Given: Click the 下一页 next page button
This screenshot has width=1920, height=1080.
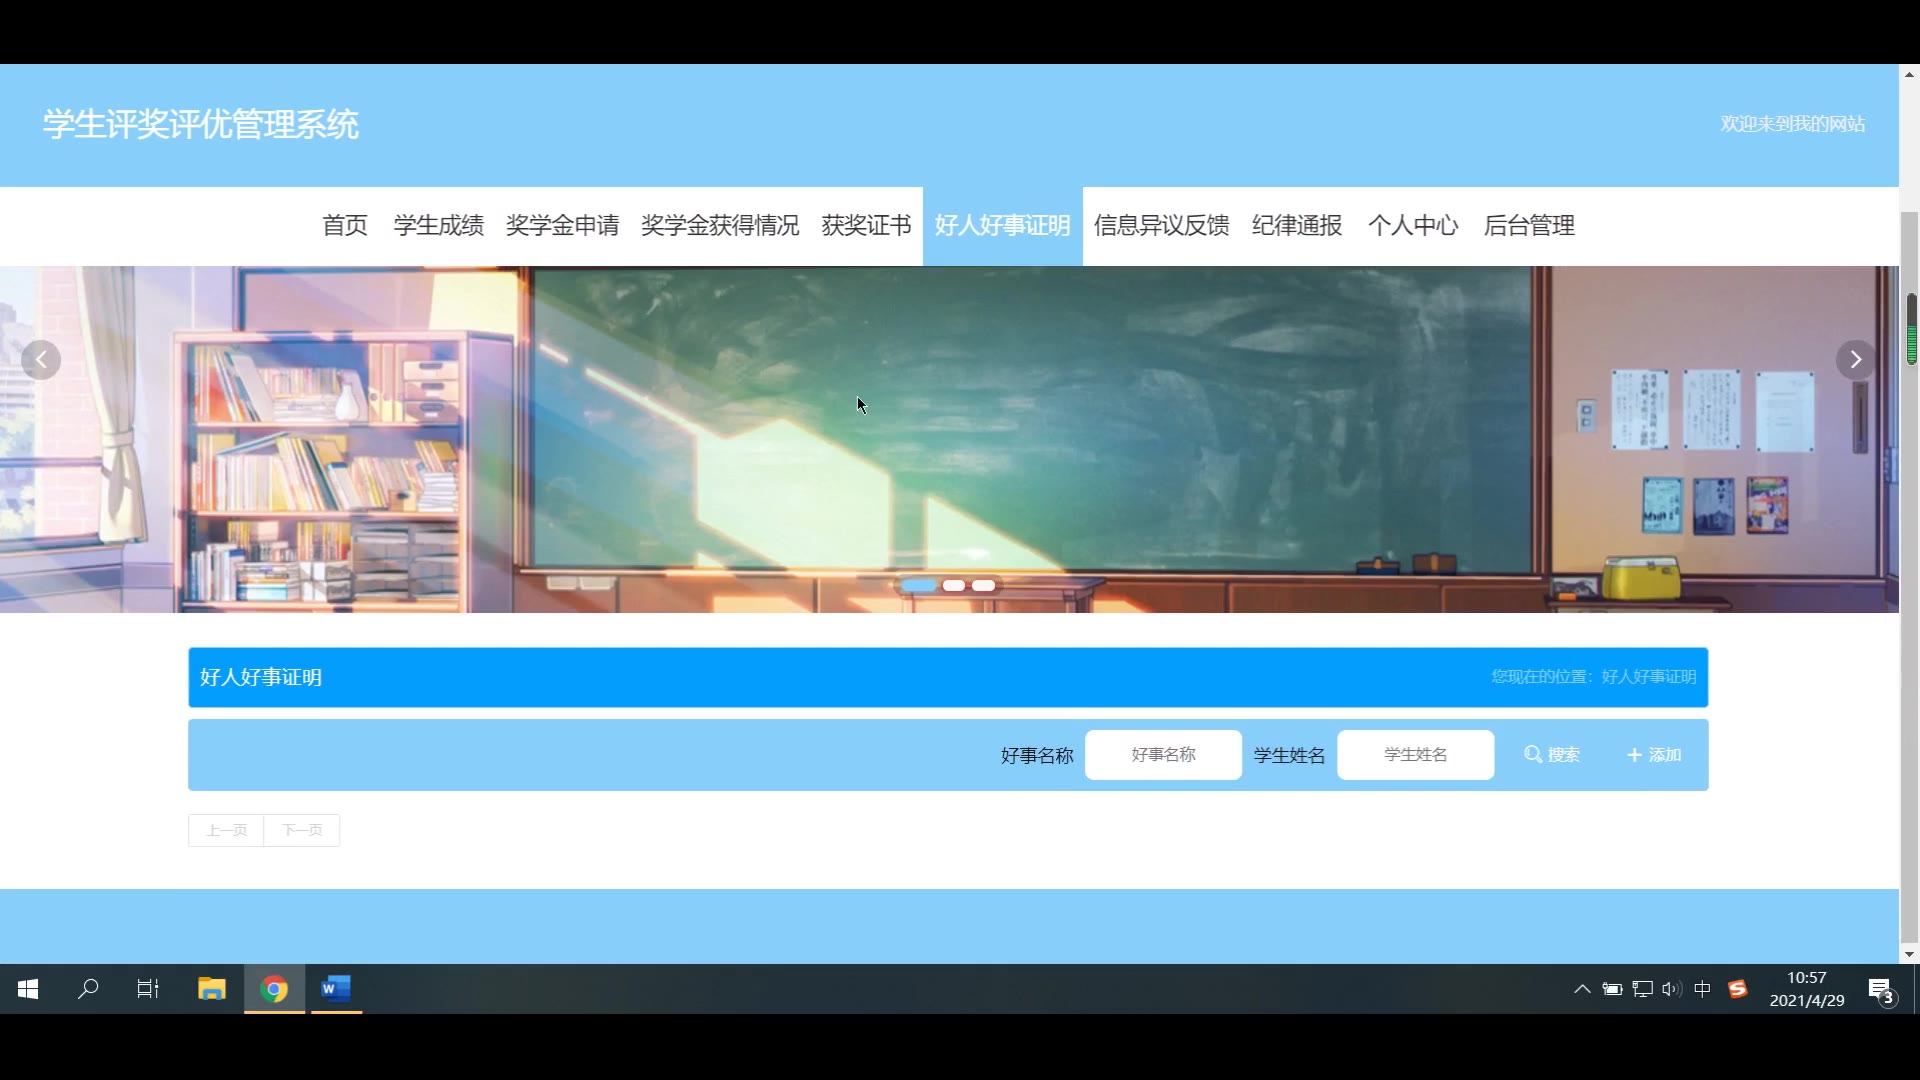Looking at the screenshot, I should click(x=302, y=830).
